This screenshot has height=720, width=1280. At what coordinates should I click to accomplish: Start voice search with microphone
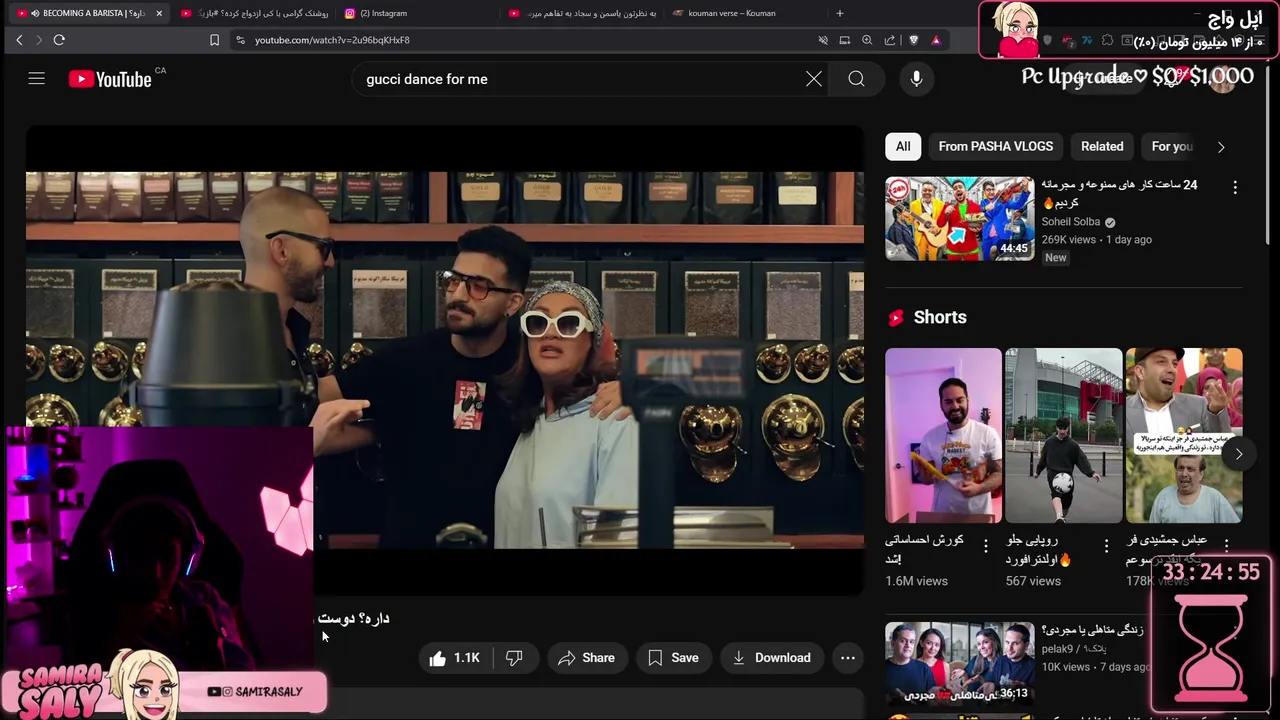click(x=916, y=79)
